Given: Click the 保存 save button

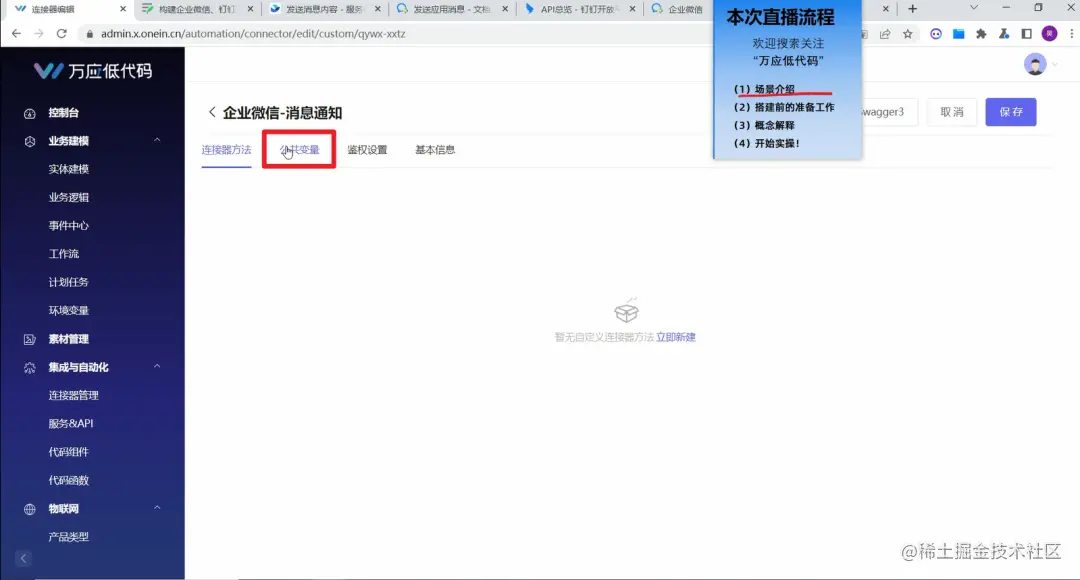Looking at the screenshot, I should [x=1010, y=113].
